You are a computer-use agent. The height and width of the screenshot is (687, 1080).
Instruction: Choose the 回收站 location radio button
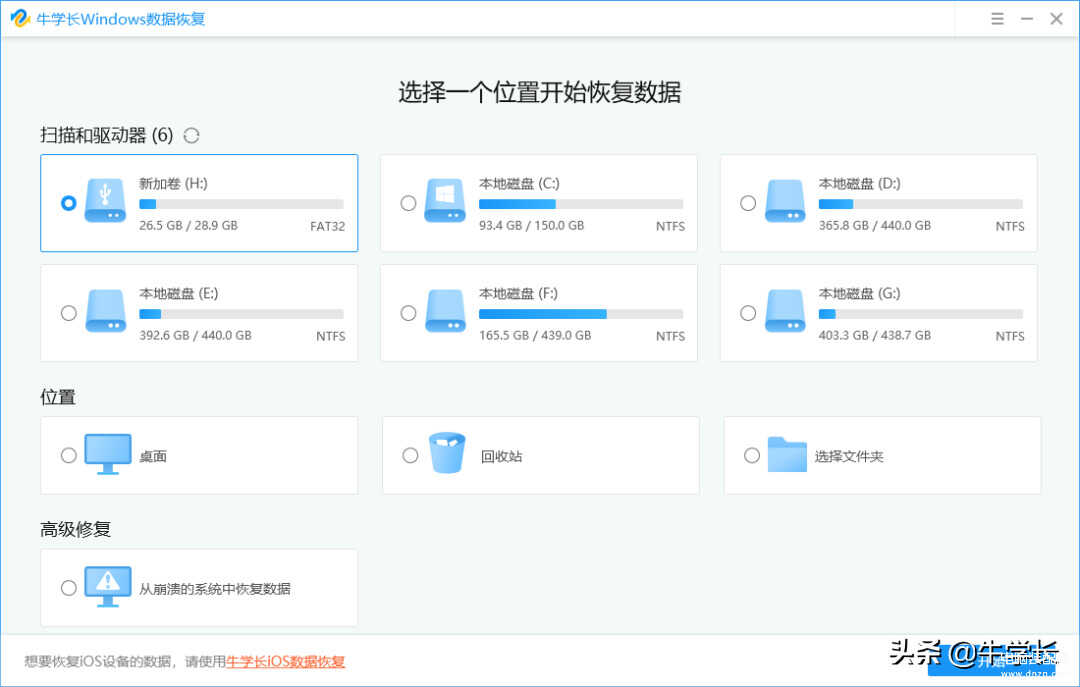click(x=410, y=455)
